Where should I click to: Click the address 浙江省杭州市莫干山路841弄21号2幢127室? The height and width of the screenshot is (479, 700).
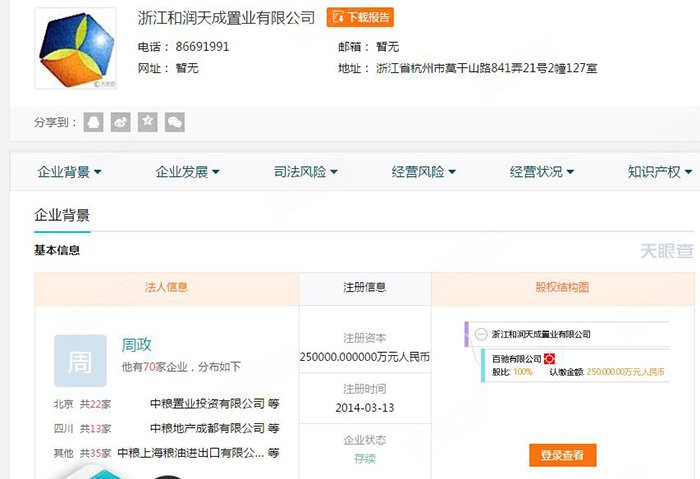pos(487,68)
